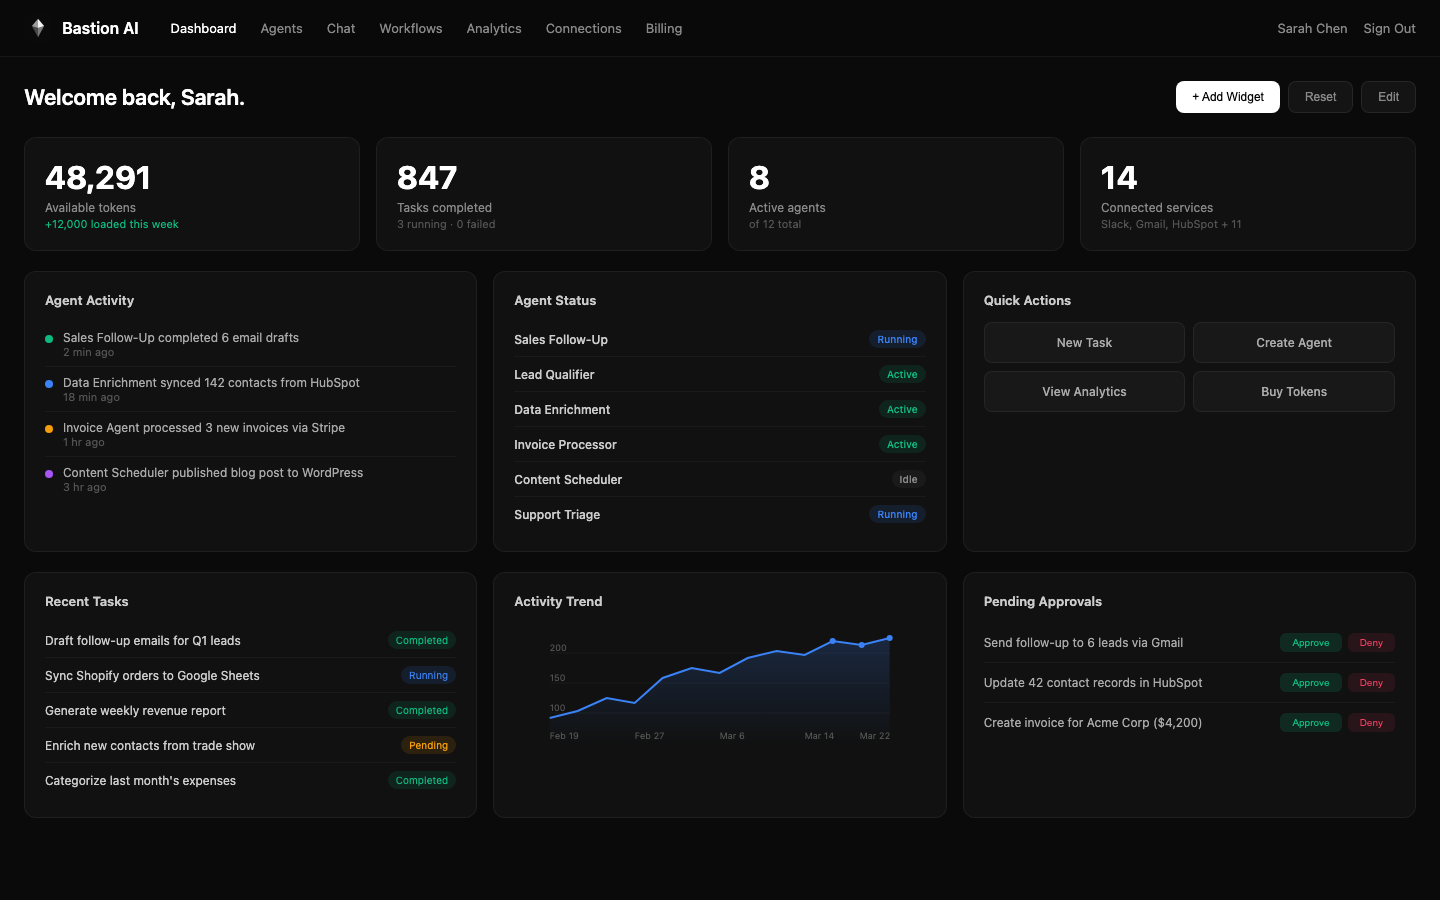Deny the Acme Corp invoice creation
The height and width of the screenshot is (900, 1440).
[1370, 723]
